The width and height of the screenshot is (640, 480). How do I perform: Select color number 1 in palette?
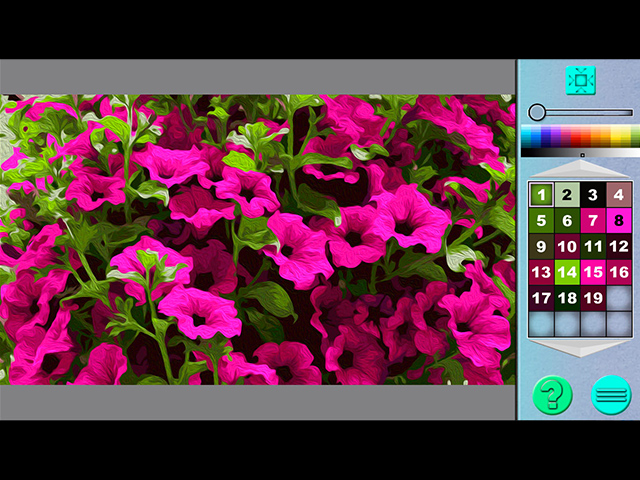click(541, 195)
